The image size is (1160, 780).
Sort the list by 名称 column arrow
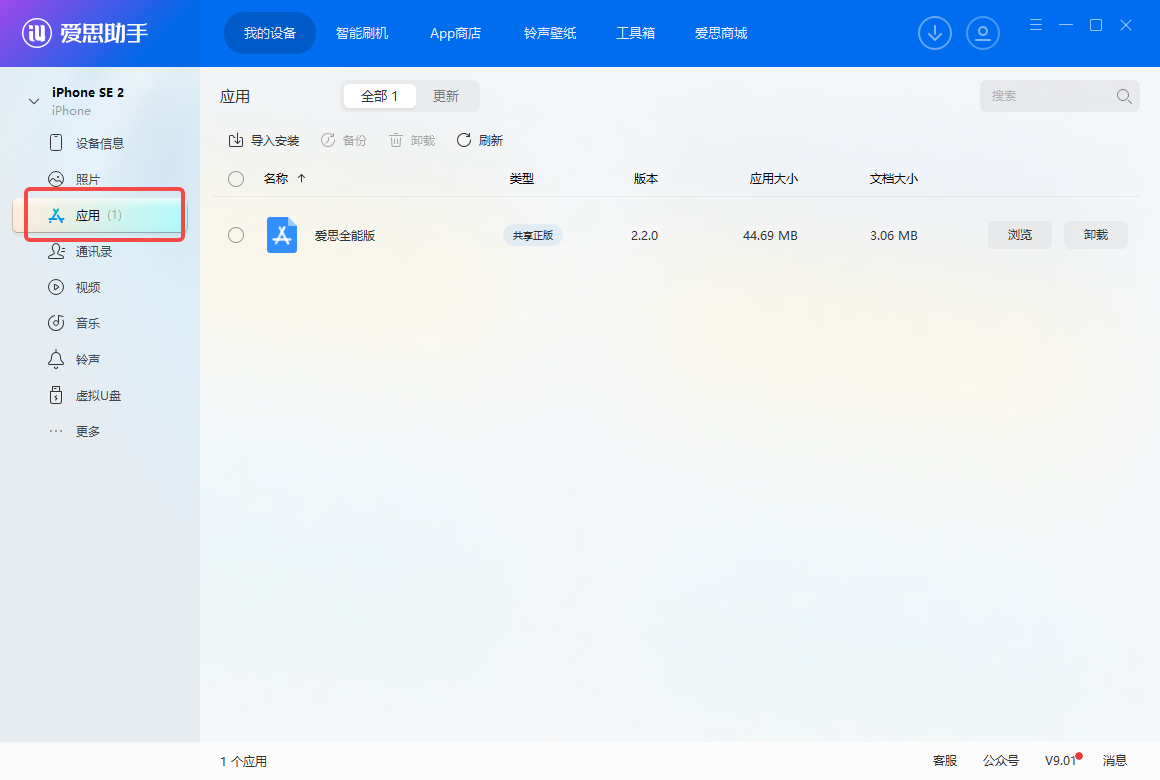[302, 179]
